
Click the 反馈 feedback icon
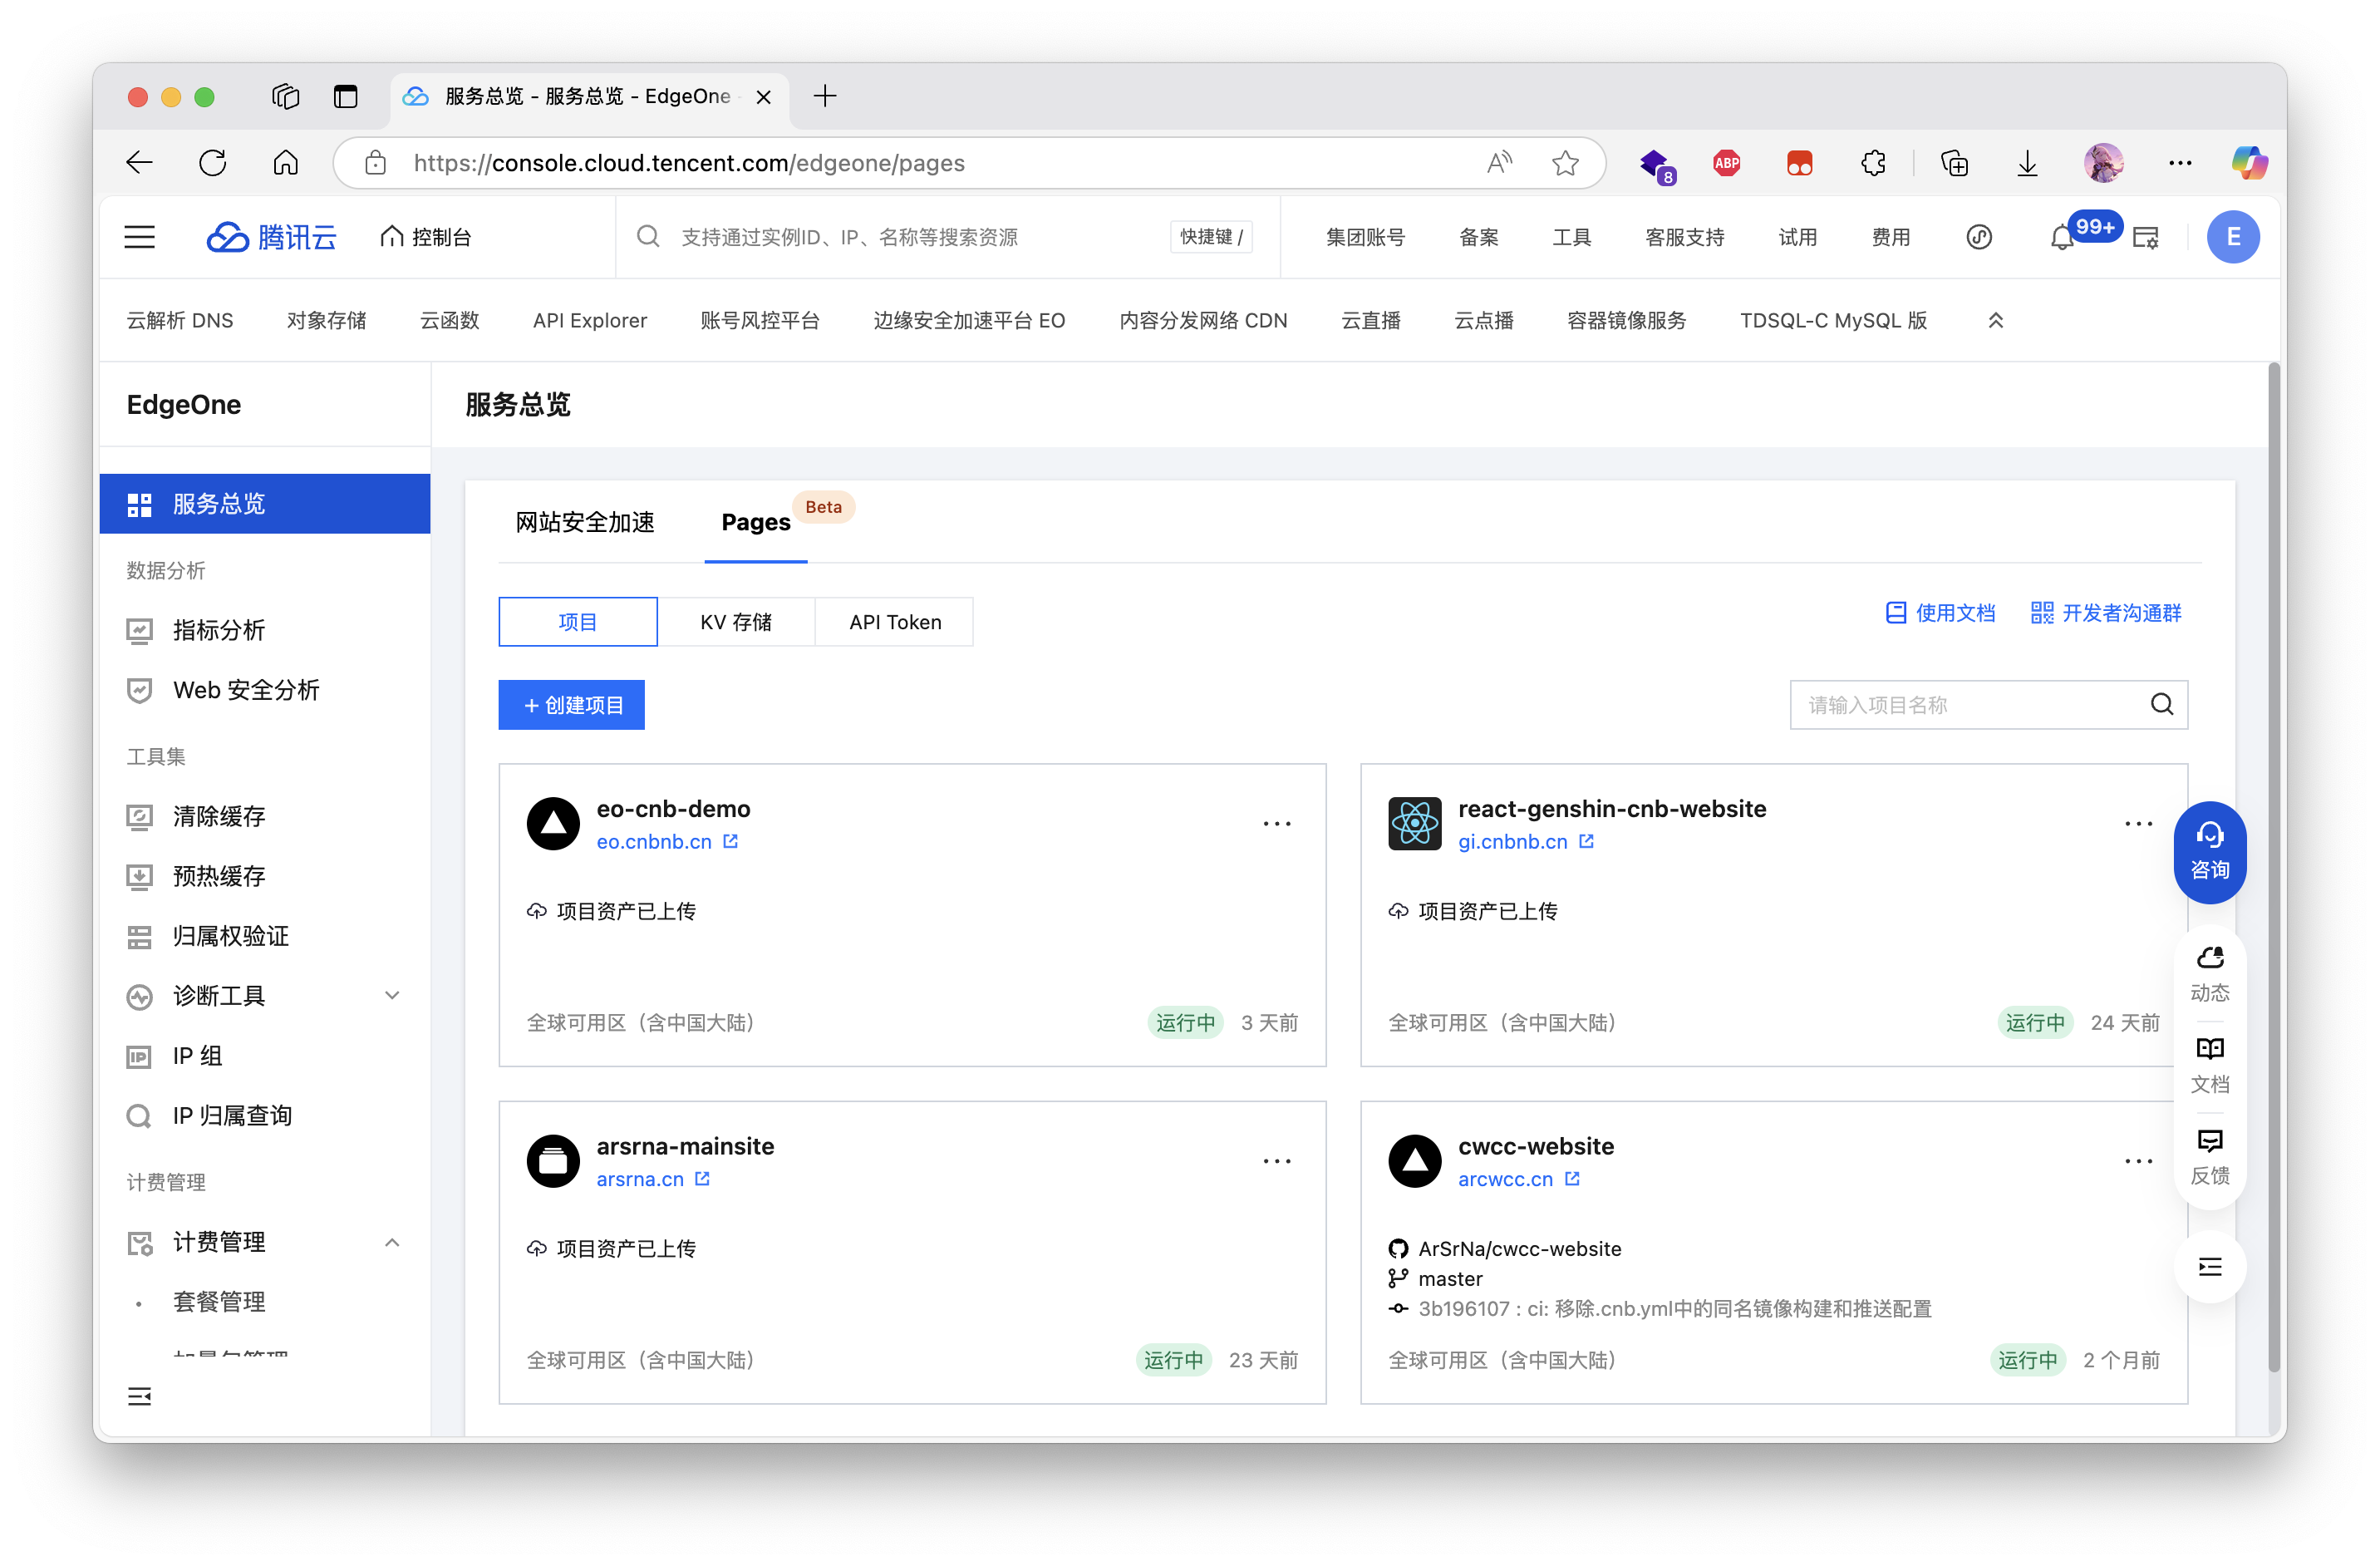[2210, 1155]
